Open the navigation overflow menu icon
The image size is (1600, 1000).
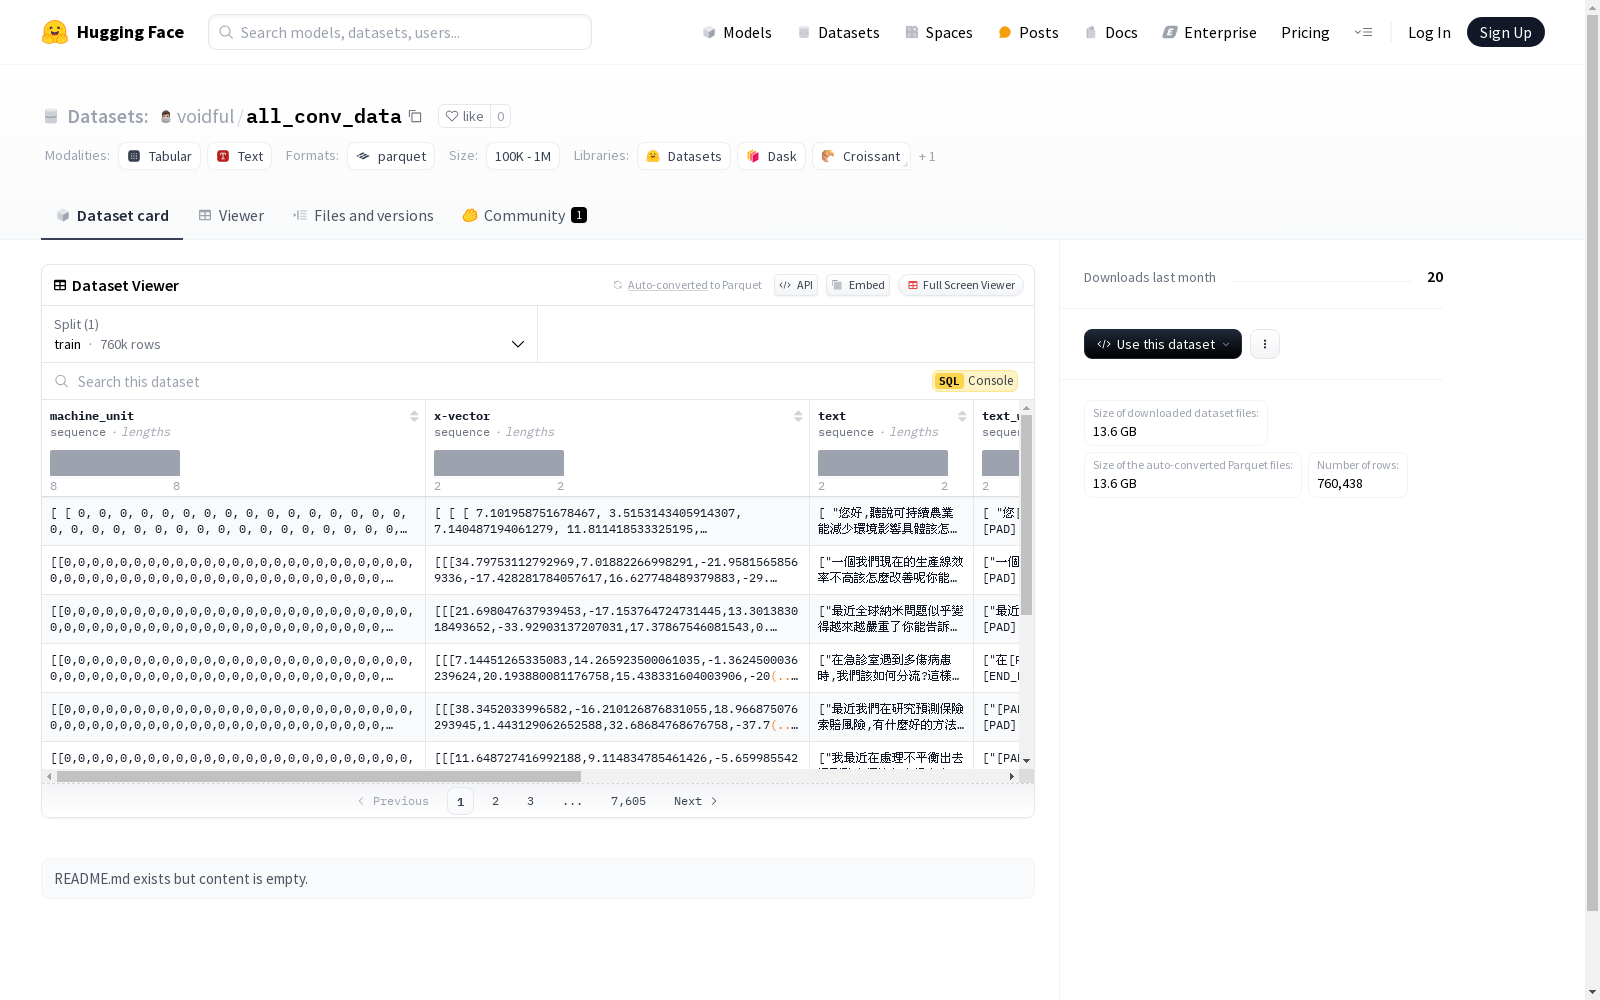pyautogui.click(x=1363, y=32)
